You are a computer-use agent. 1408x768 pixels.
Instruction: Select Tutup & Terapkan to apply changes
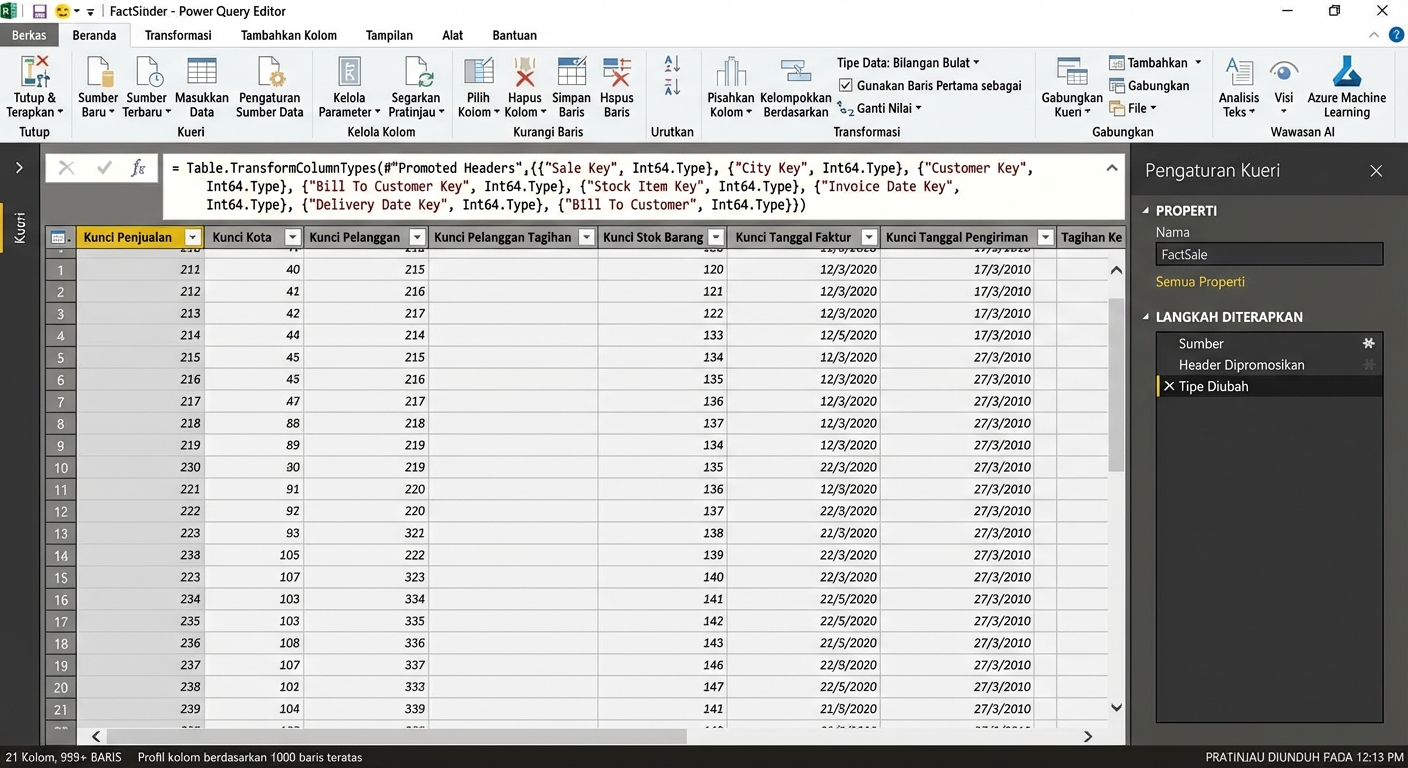34,88
